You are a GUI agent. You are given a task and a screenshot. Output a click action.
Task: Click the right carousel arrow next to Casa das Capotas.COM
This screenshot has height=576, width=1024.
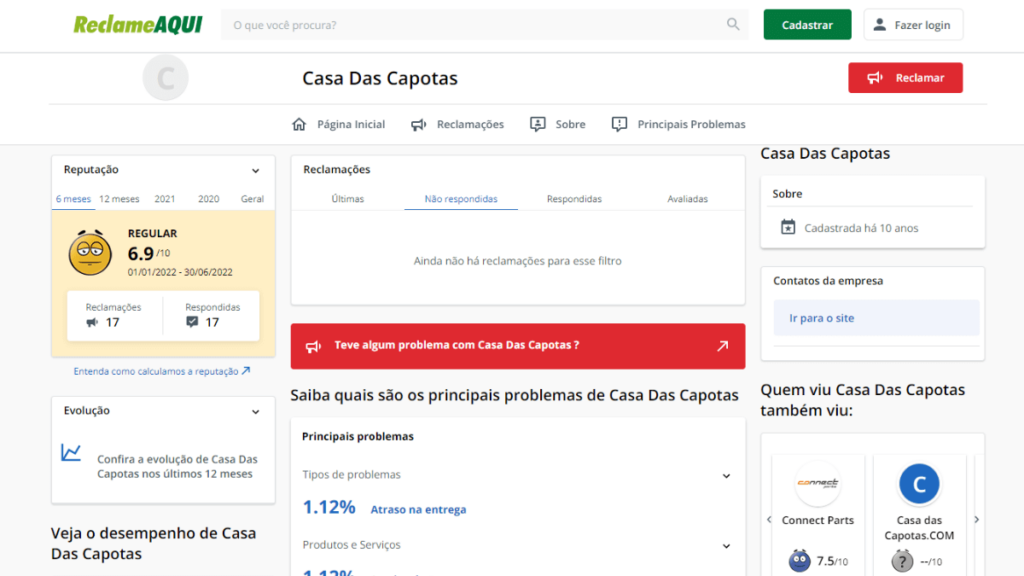[977, 519]
